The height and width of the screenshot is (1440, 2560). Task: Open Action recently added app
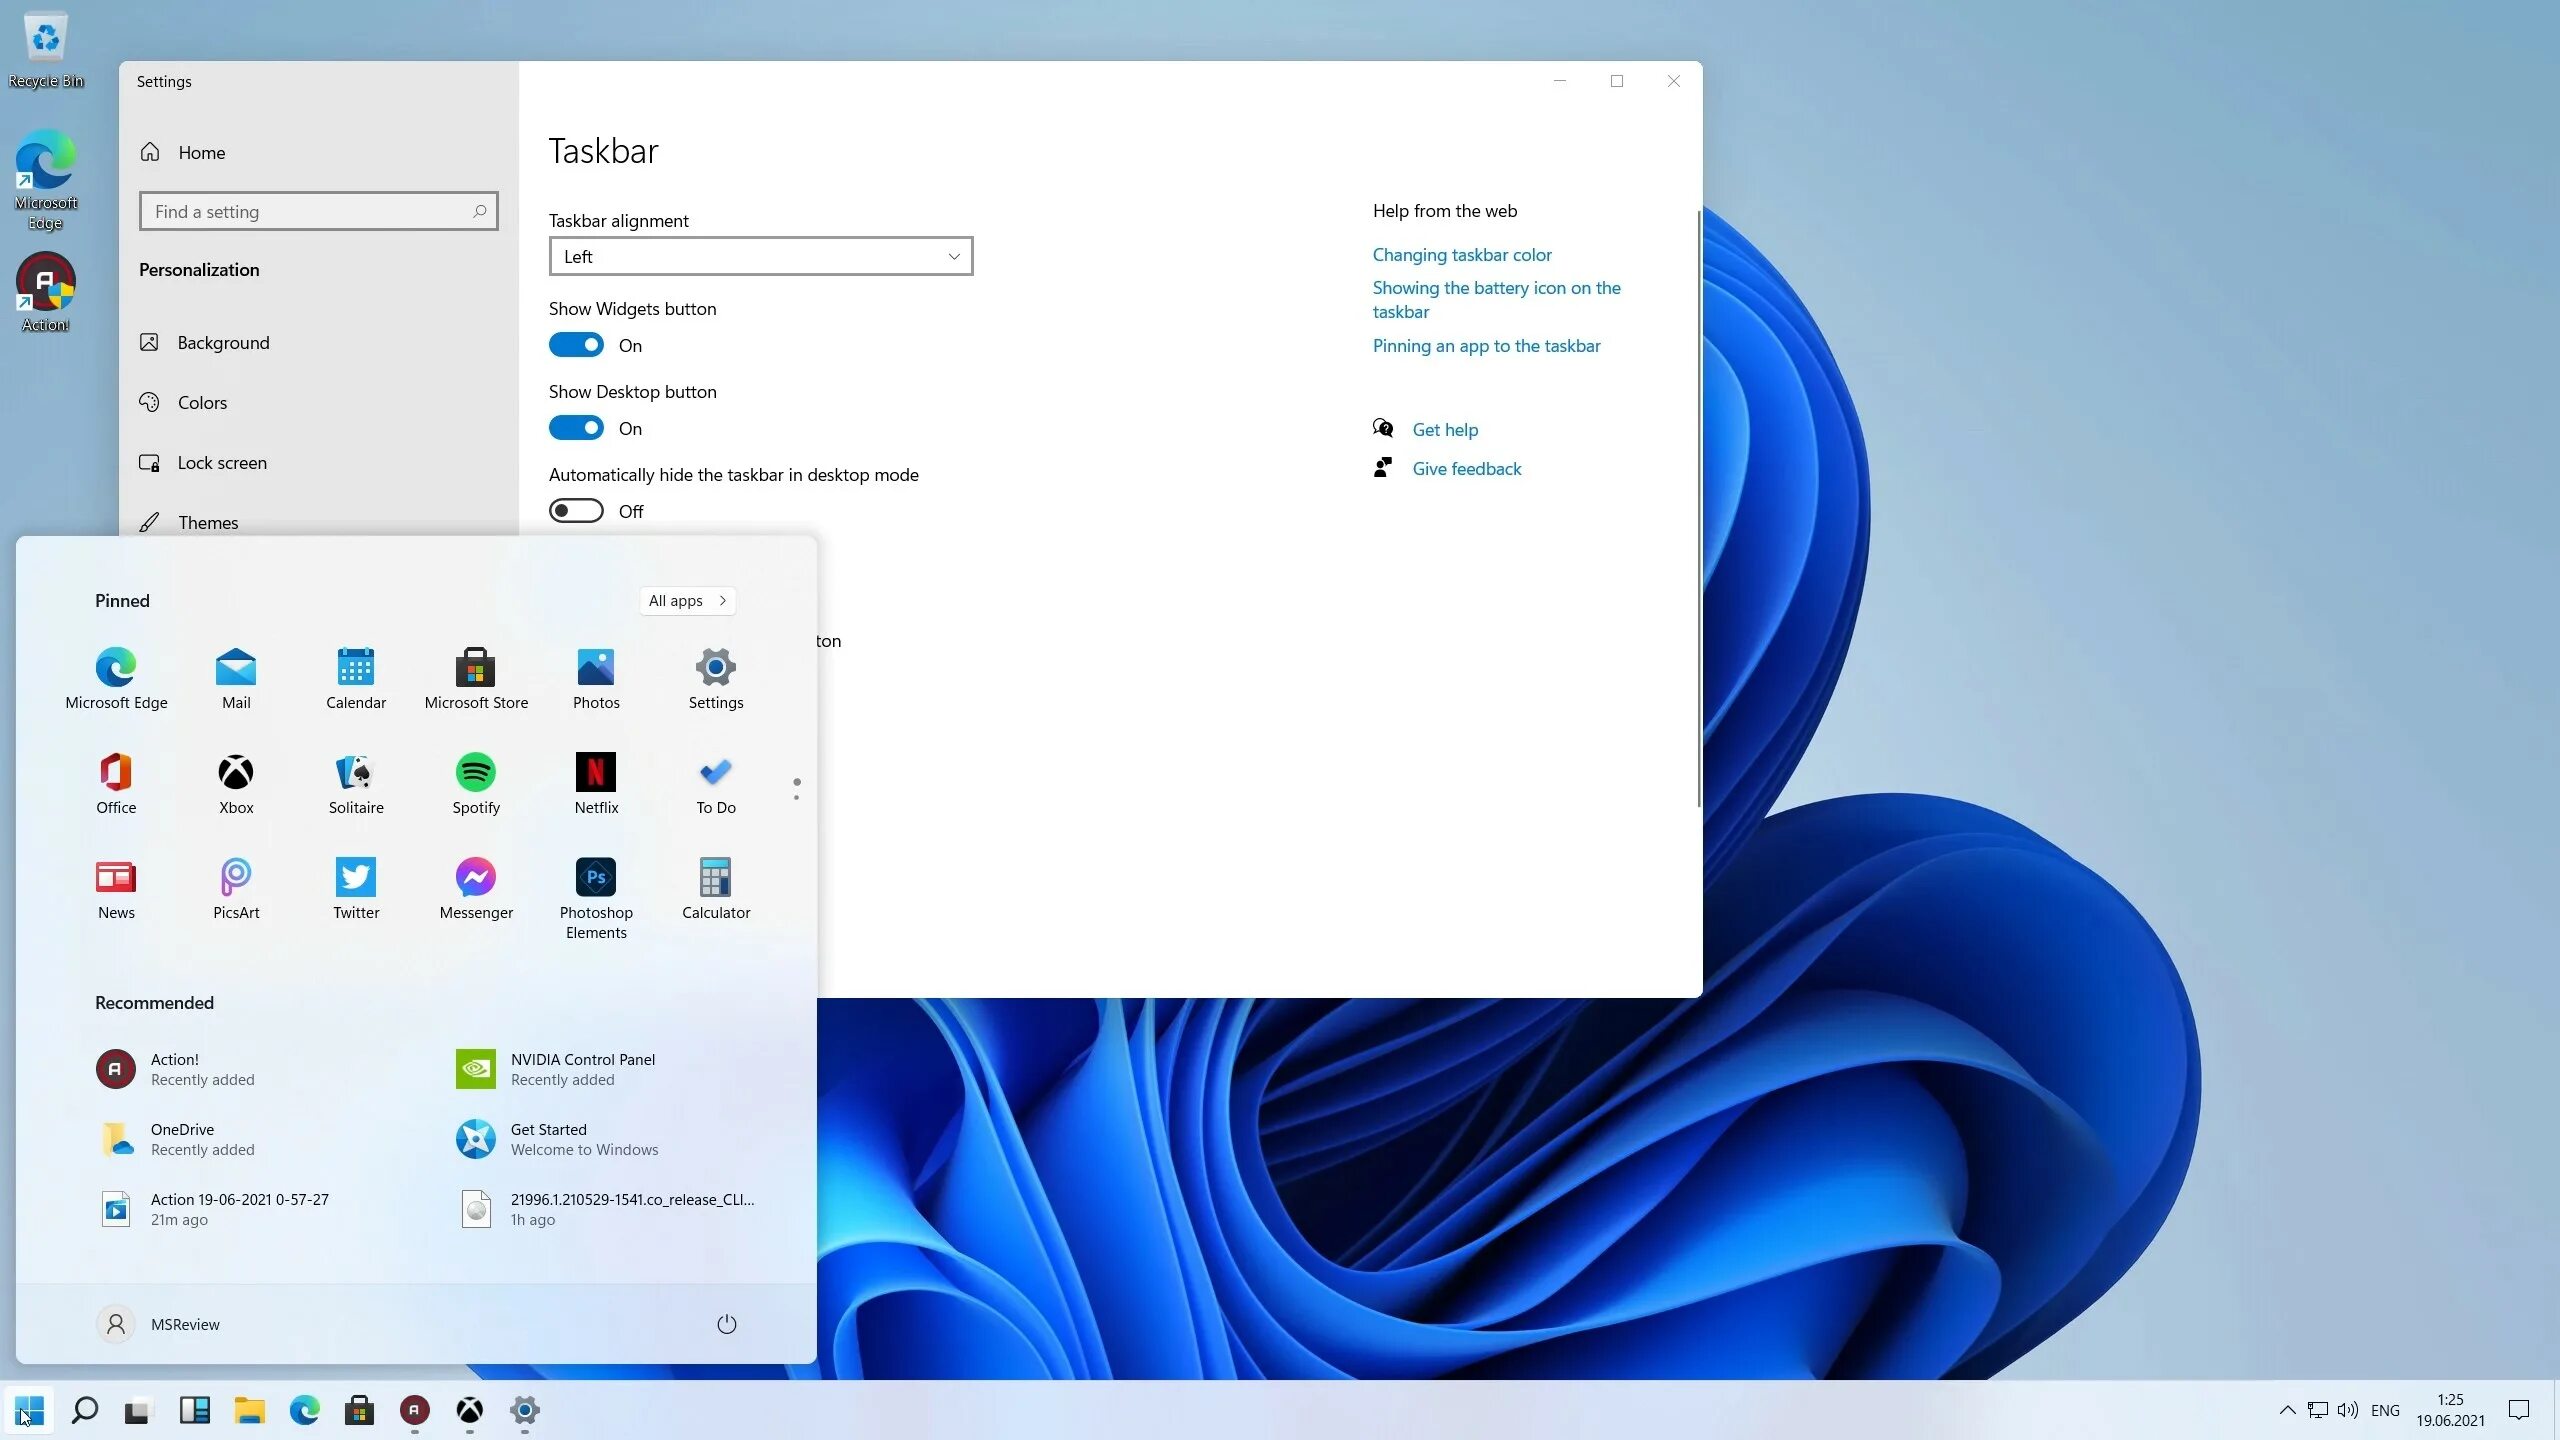pos(174,1067)
